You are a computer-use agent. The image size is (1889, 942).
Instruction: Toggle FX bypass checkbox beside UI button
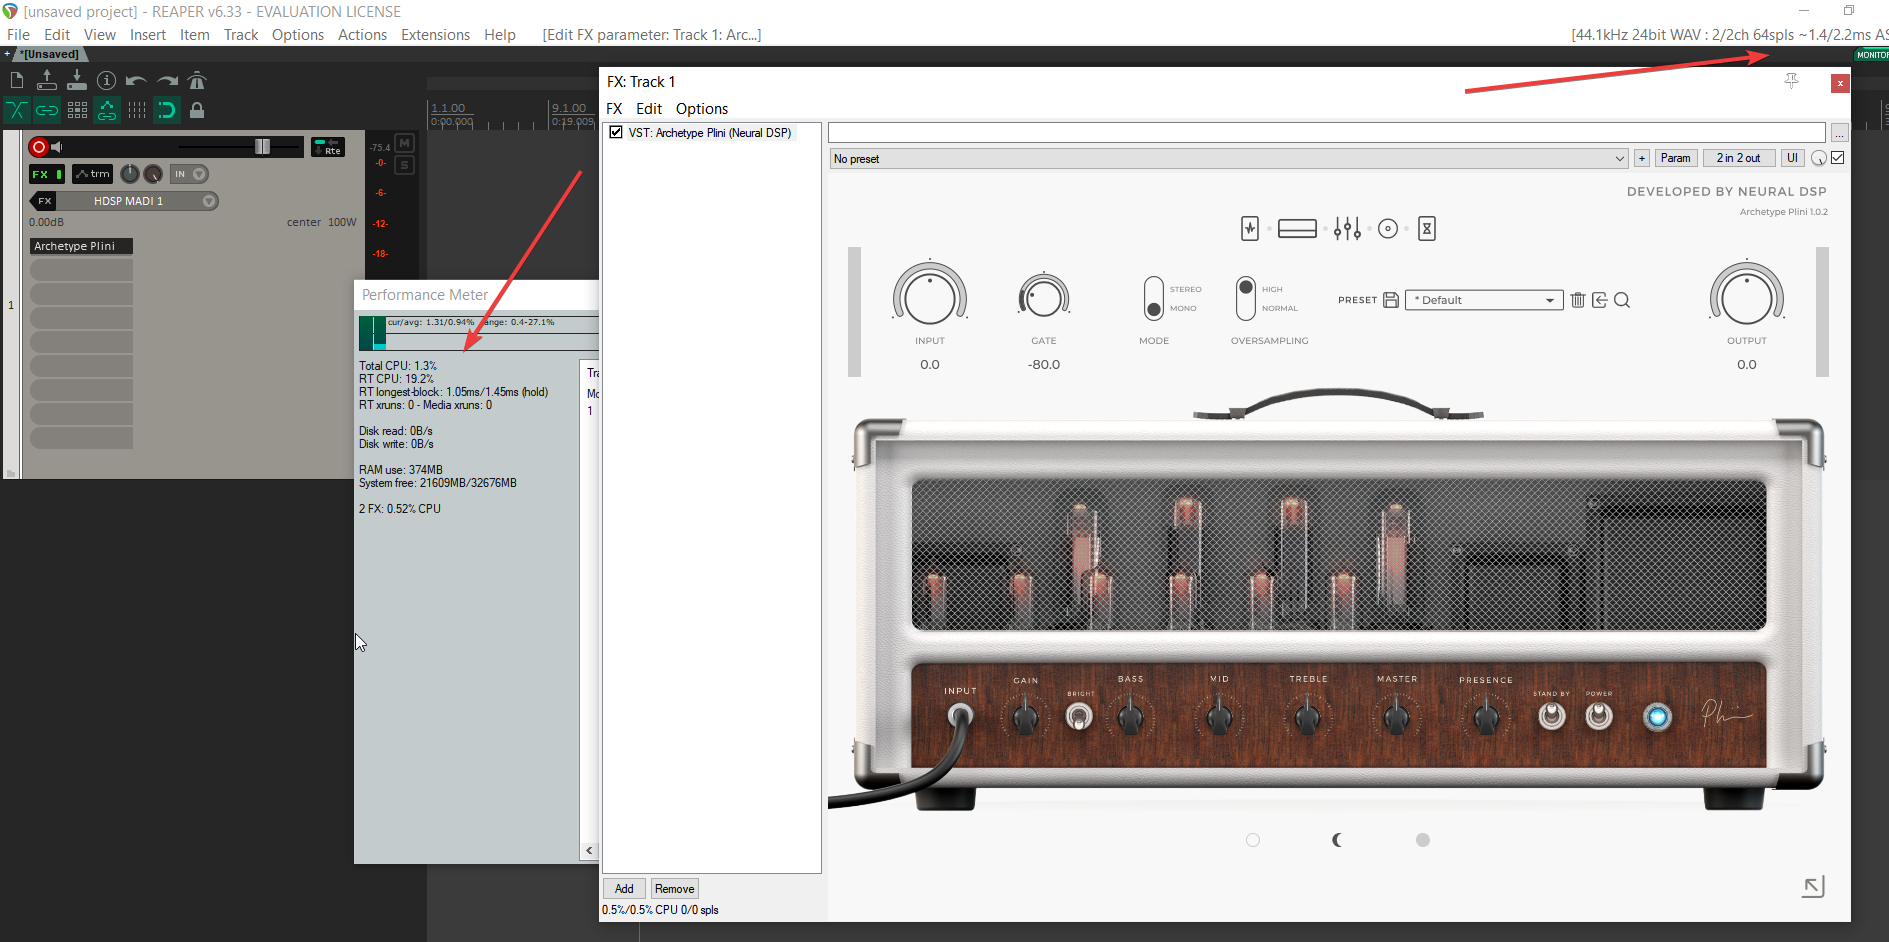point(1838,158)
